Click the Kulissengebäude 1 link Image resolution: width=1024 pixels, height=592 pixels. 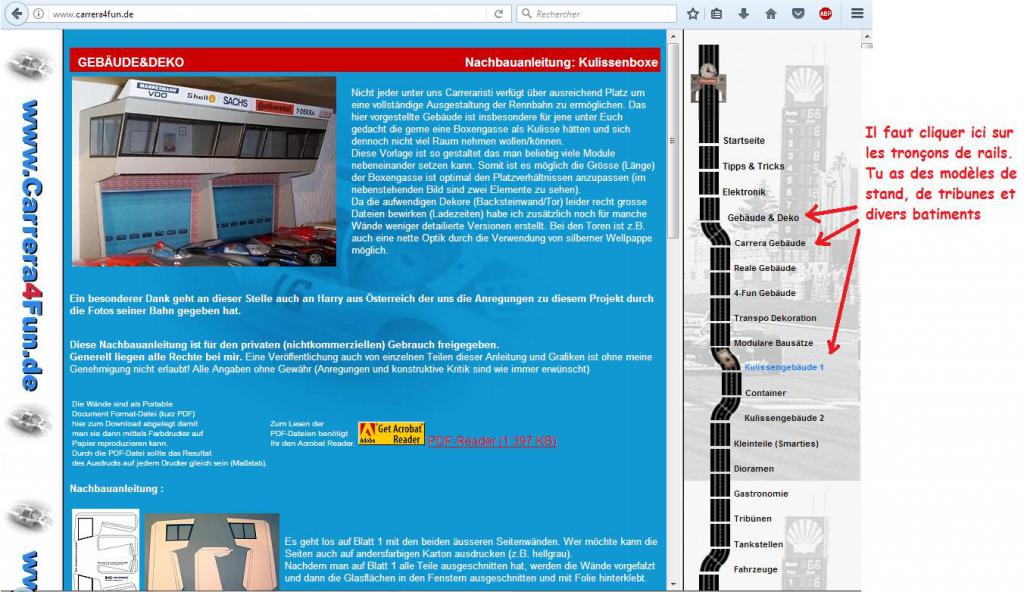[784, 367]
